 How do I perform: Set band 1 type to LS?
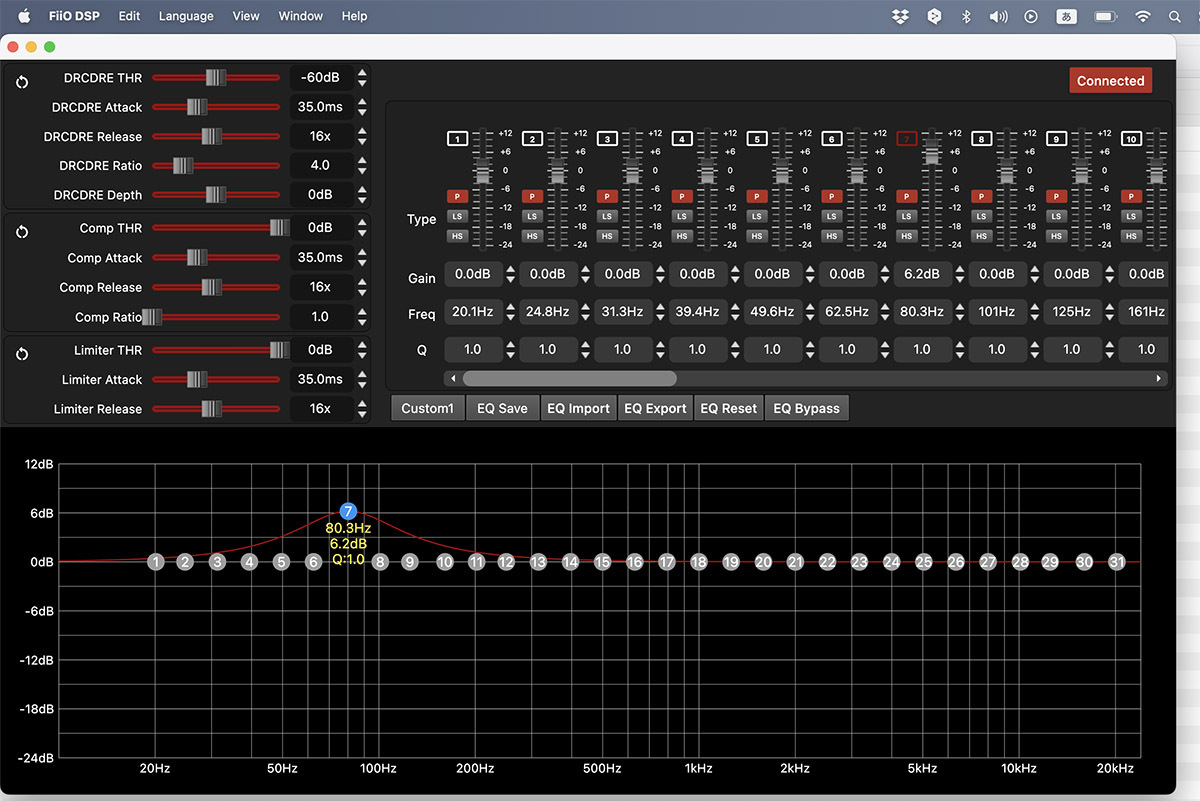(x=457, y=216)
